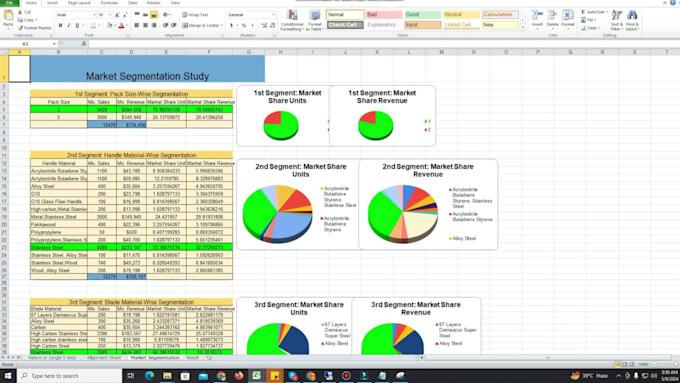Select 2nd Segment Market Share Revenue chart
680x383 pixels.
(428, 204)
